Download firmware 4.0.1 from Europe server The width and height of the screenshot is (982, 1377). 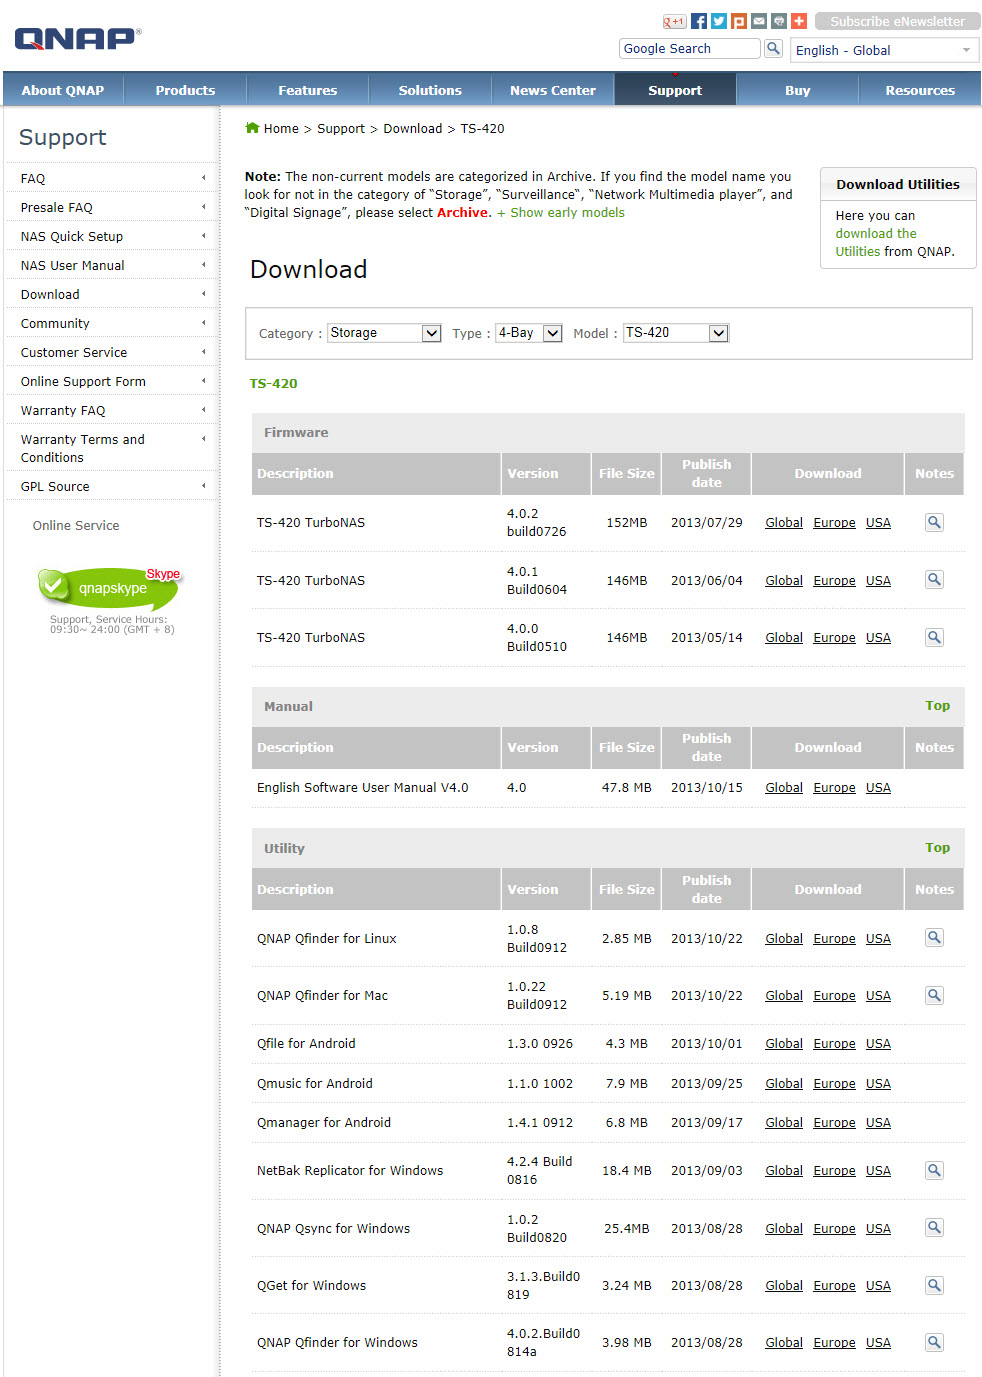point(834,581)
